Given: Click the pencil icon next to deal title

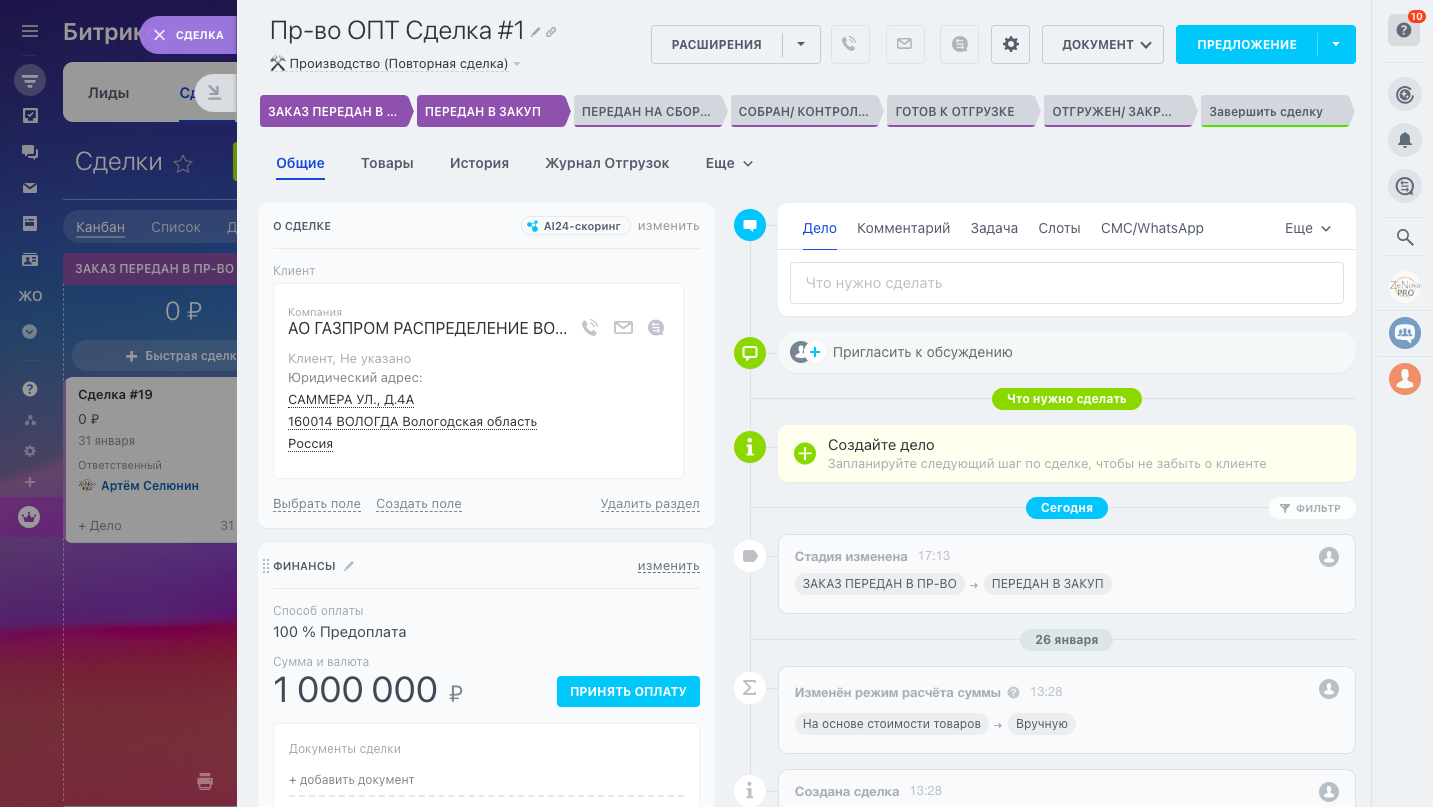Looking at the screenshot, I should point(536,32).
